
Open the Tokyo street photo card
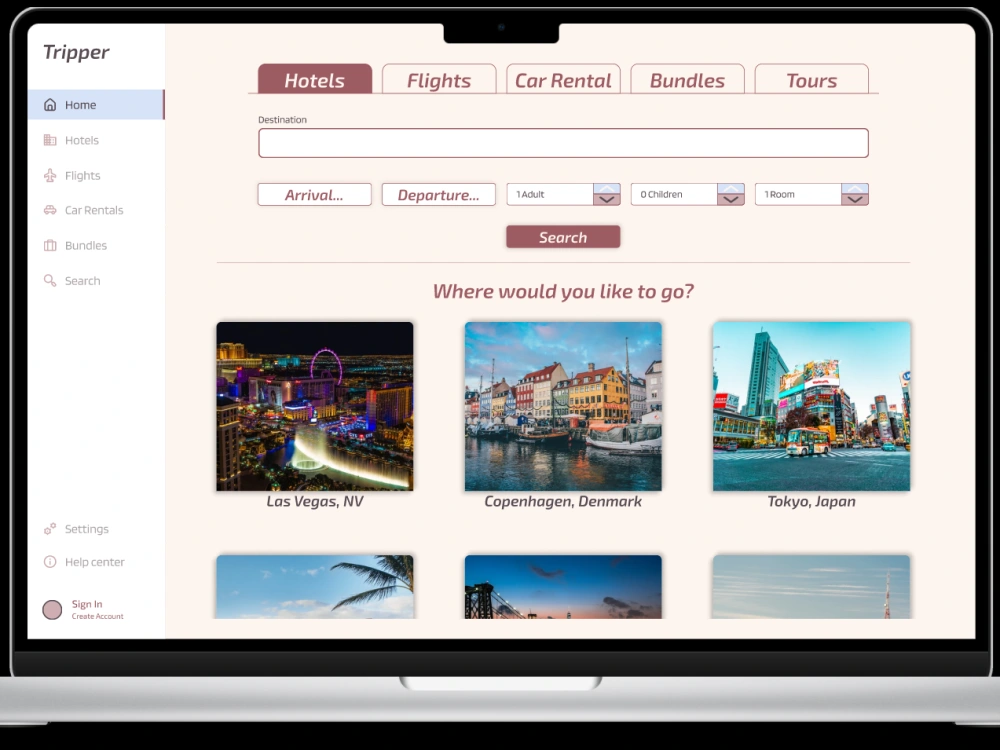811,406
